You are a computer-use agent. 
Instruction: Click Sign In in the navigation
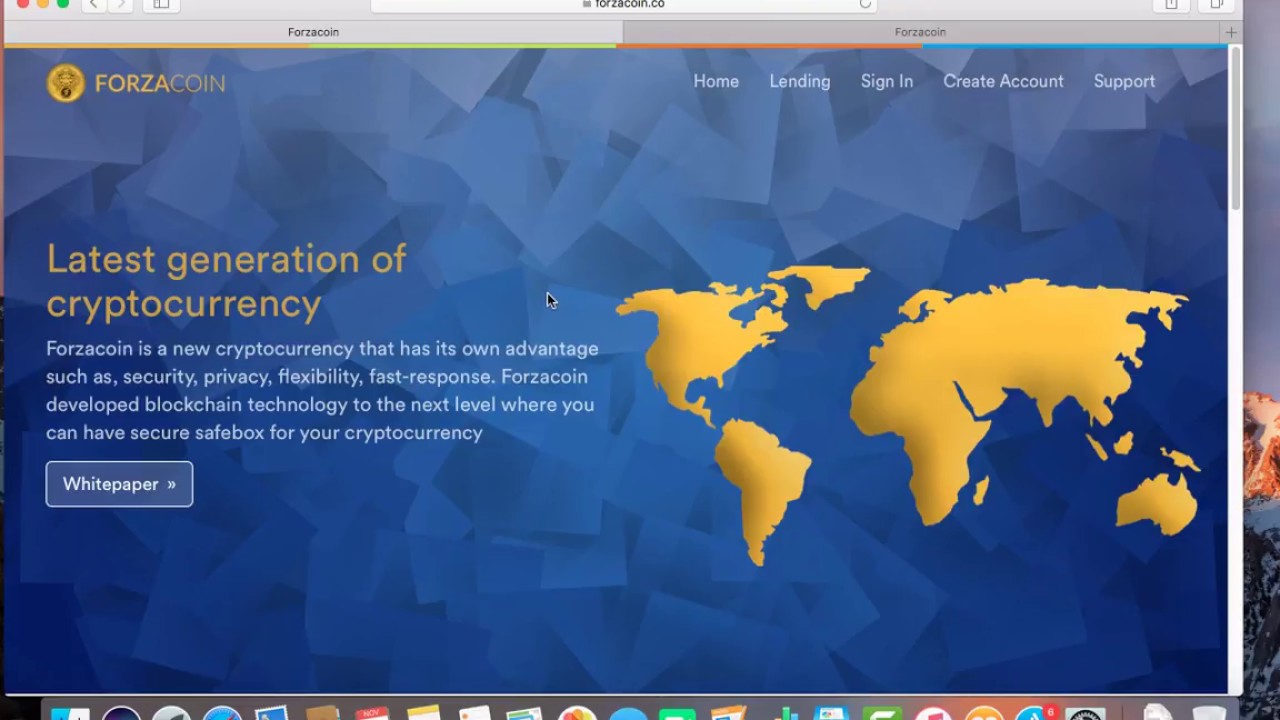pos(887,82)
